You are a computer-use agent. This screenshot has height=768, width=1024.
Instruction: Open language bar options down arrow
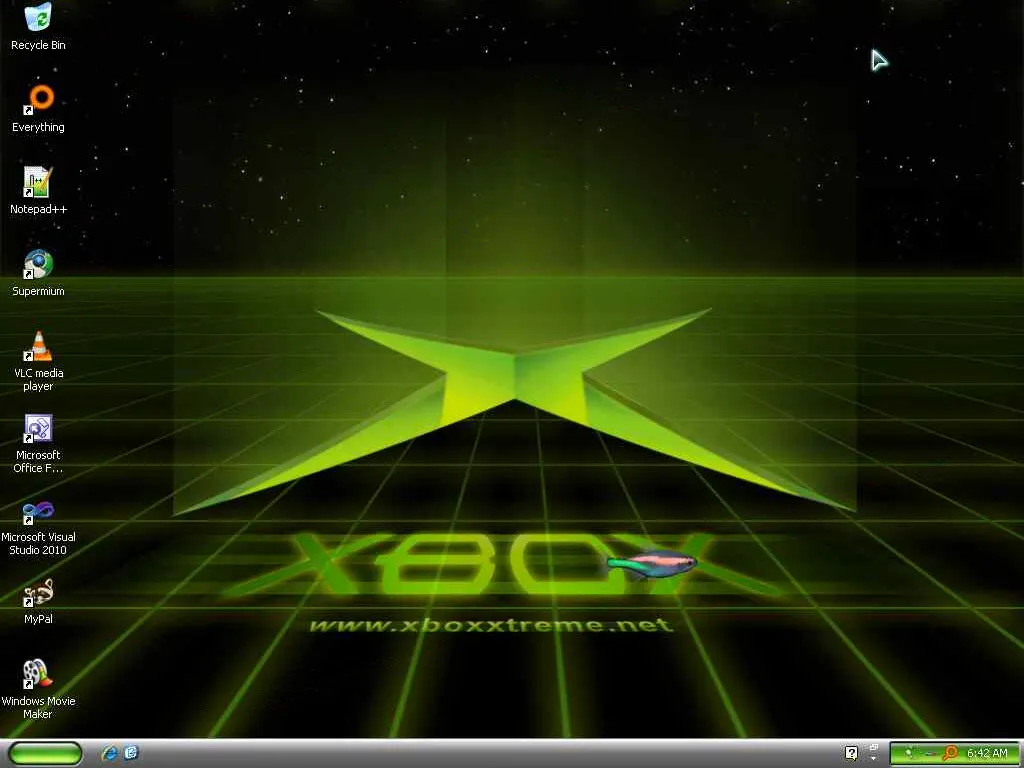pyautogui.click(x=874, y=759)
